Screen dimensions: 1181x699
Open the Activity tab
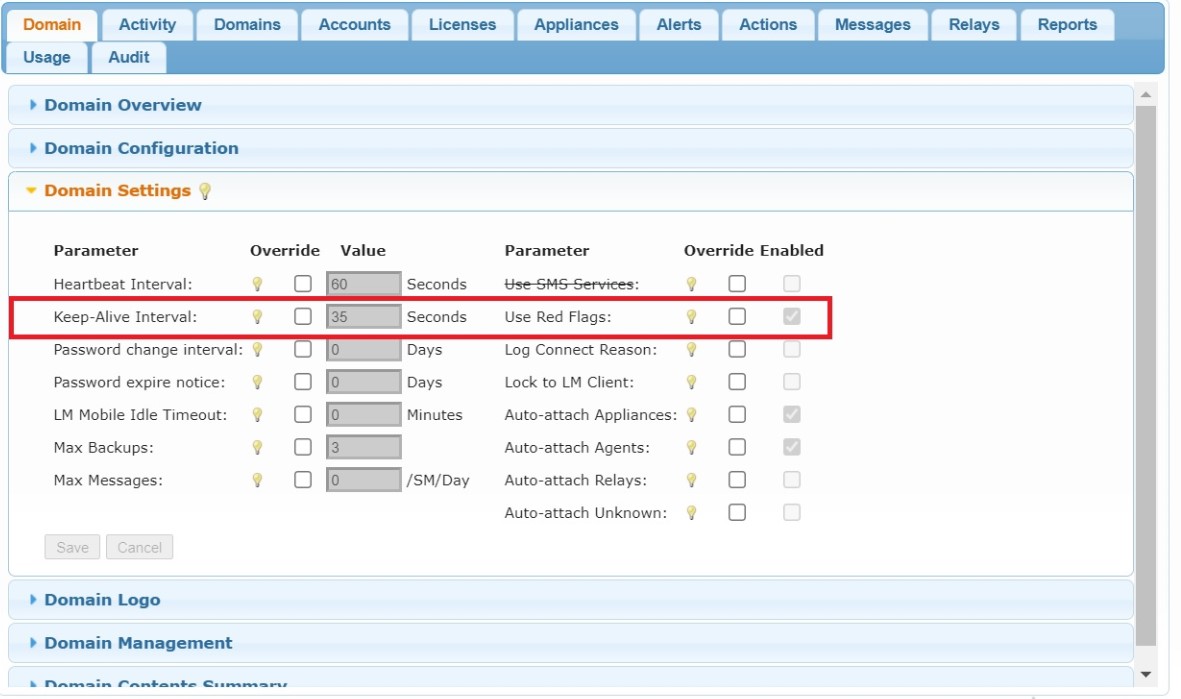(148, 25)
